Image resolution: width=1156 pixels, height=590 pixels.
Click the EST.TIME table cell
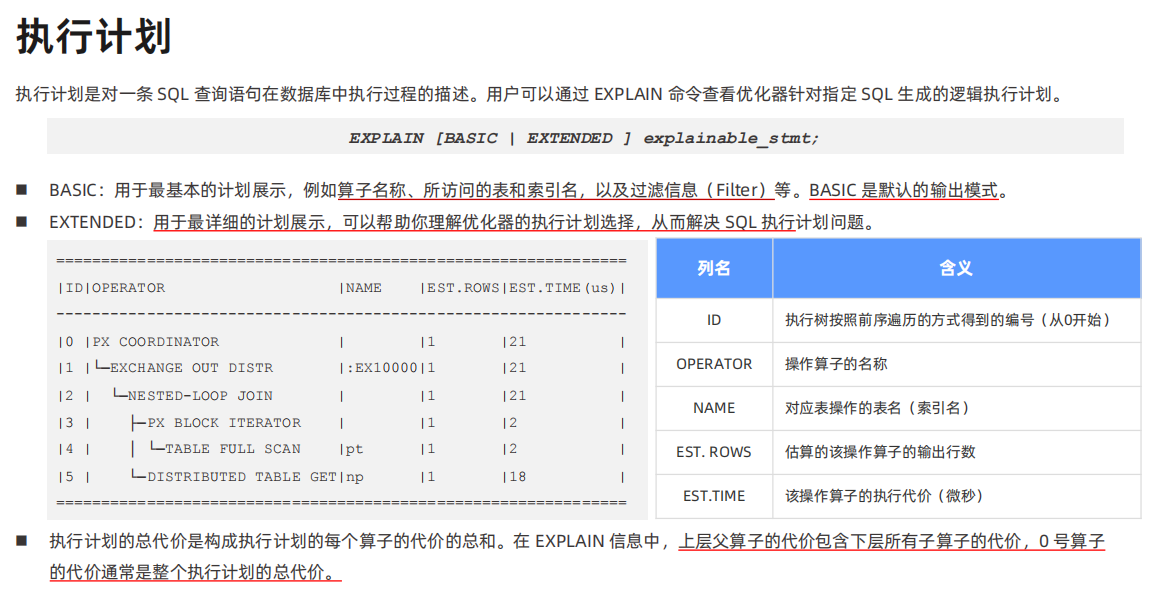coord(714,496)
